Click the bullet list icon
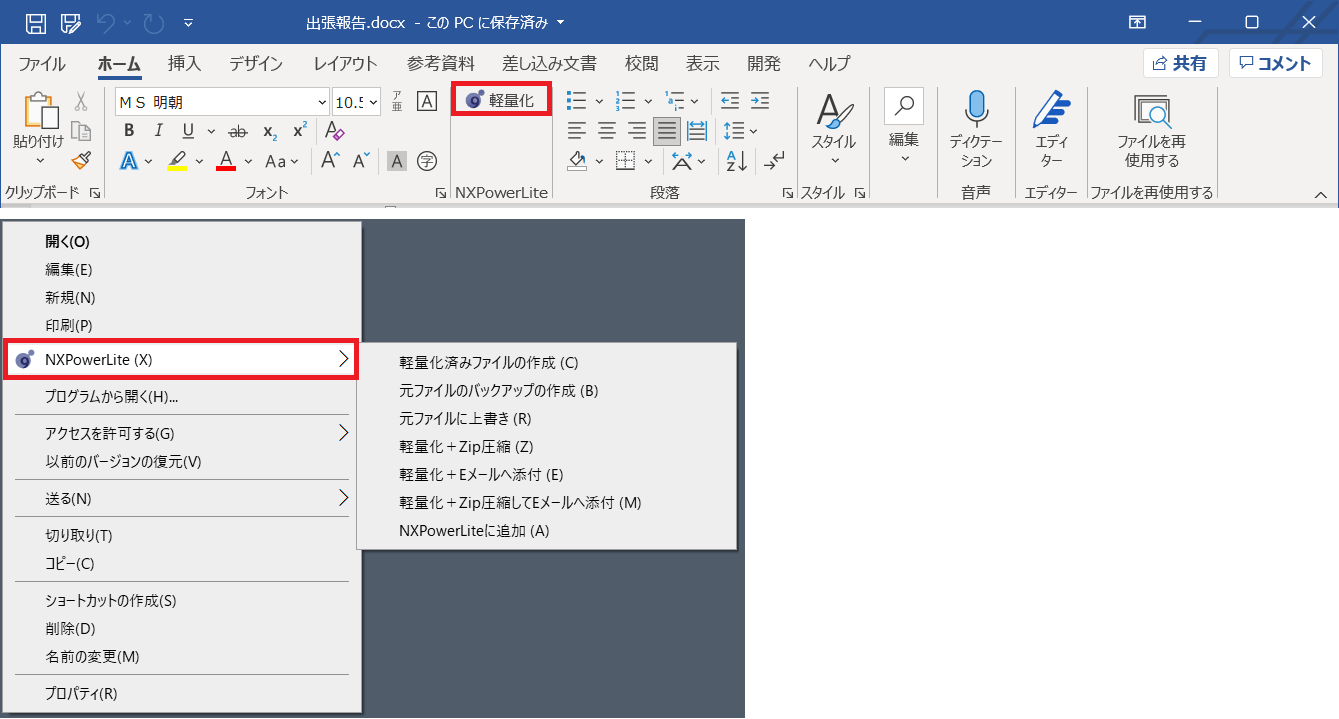 pos(576,101)
